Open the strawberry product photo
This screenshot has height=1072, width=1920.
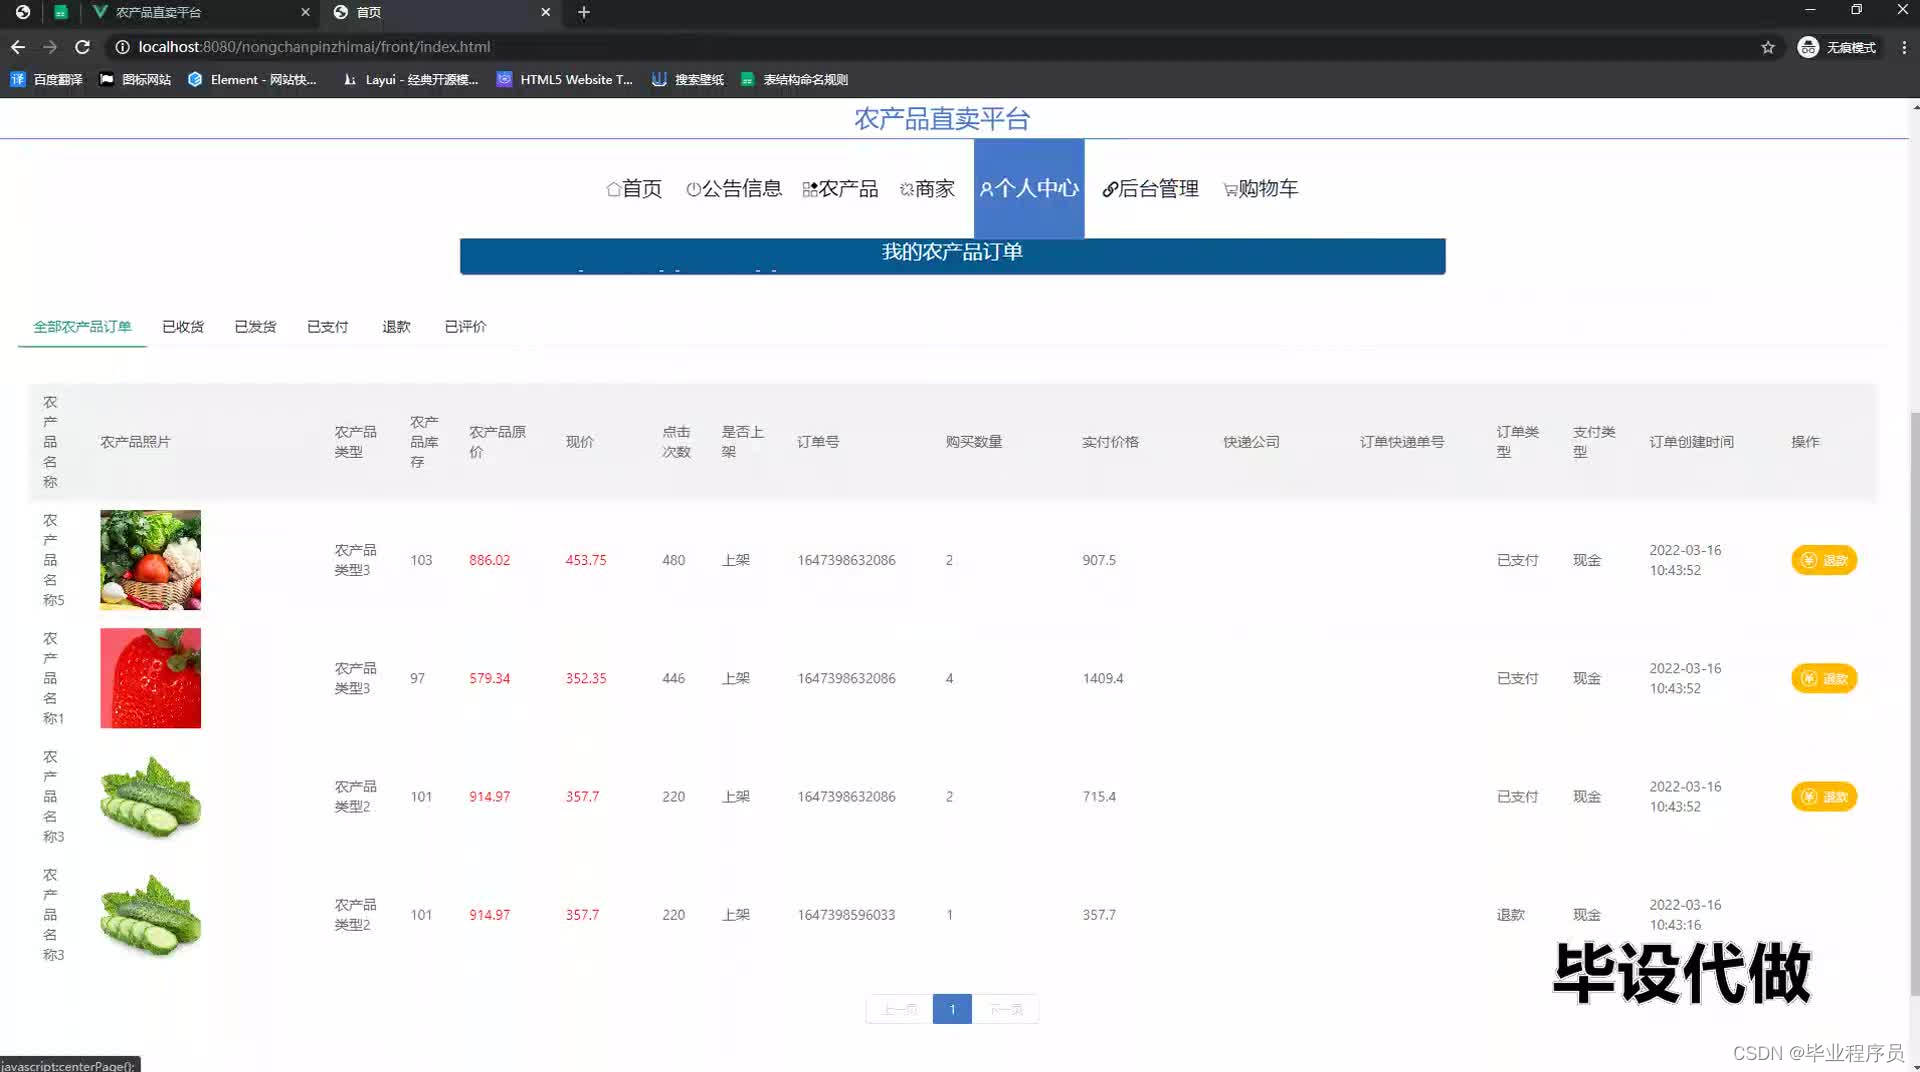pyautogui.click(x=150, y=678)
